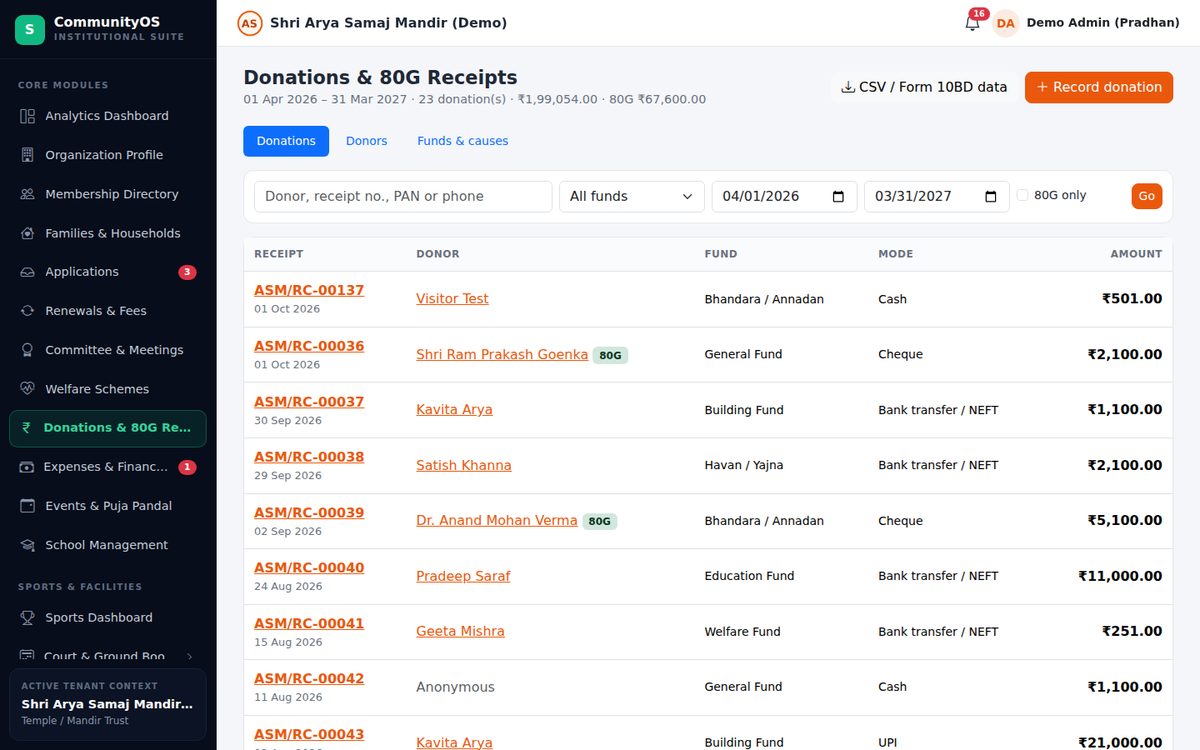Open donor Visitor Test

(452, 299)
